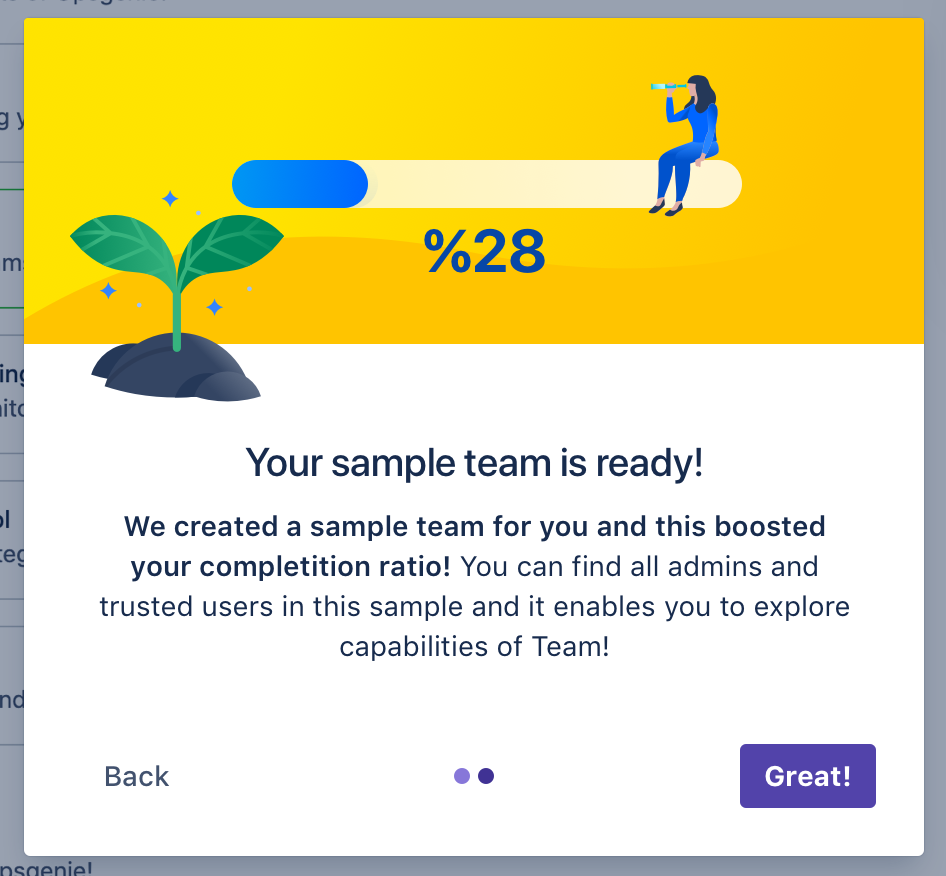The width and height of the screenshot is (946, 876).
Task: Click the dimmed background left of the dialog
Action: pyautogui.click(x=11, y=422)
